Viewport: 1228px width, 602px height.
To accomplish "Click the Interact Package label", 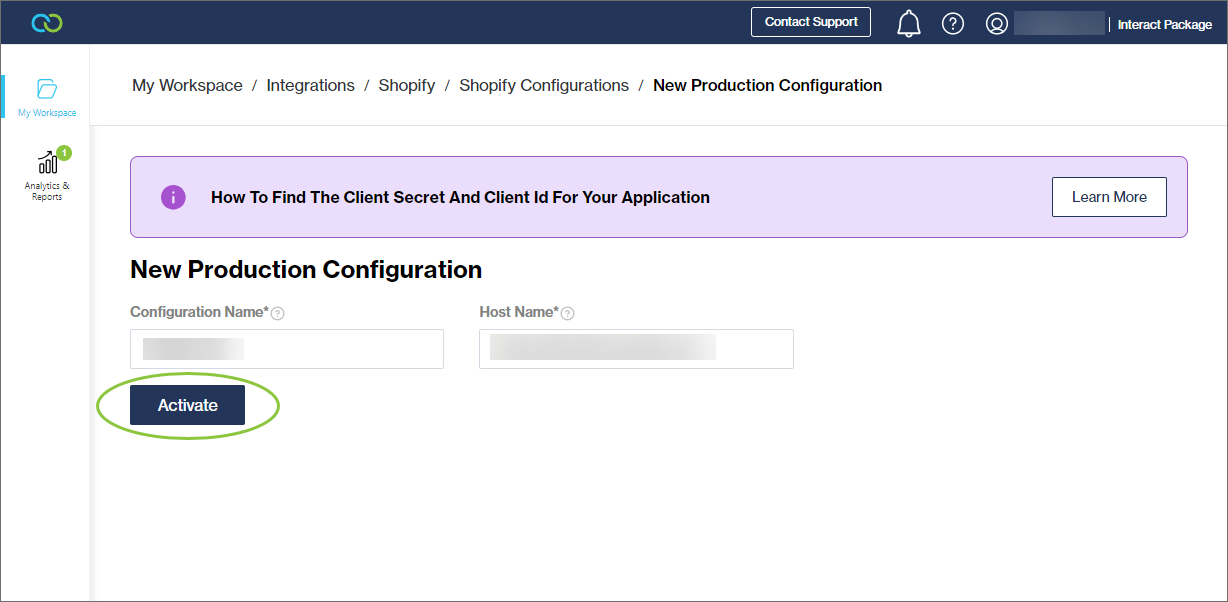I will pos(1164,24).
